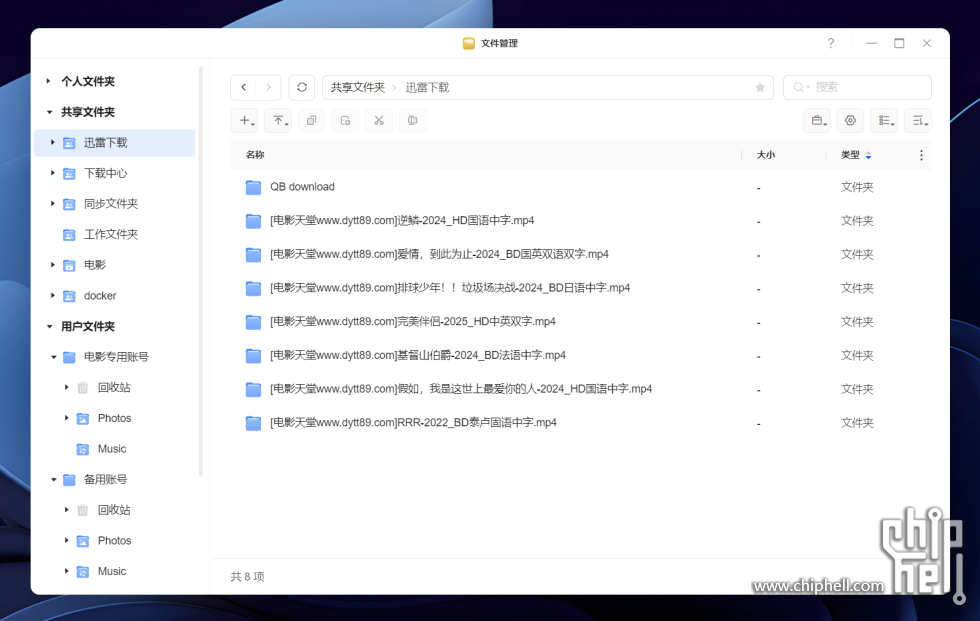980x621 pixels.
Task: Refresh the current folder listing
Action: [x=302, y=87]
